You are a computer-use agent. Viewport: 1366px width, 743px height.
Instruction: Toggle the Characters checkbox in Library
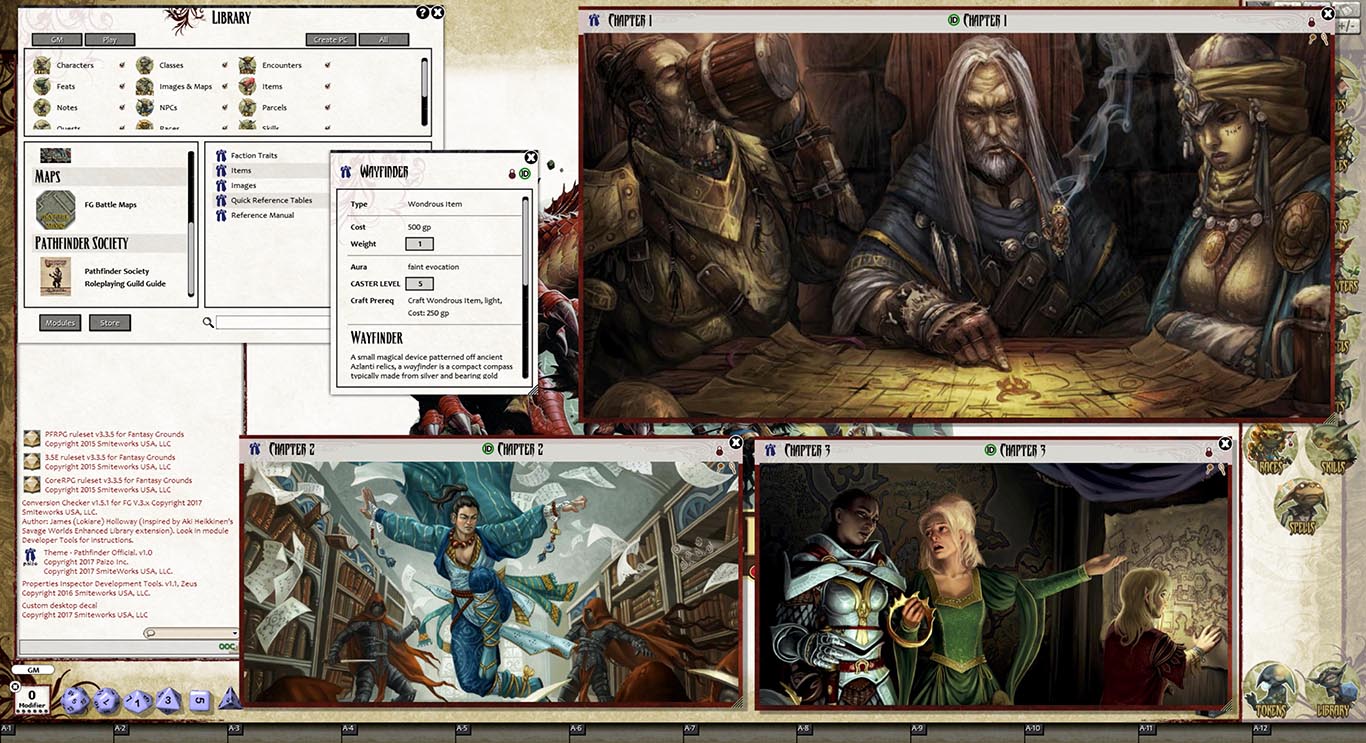[122, 65]
